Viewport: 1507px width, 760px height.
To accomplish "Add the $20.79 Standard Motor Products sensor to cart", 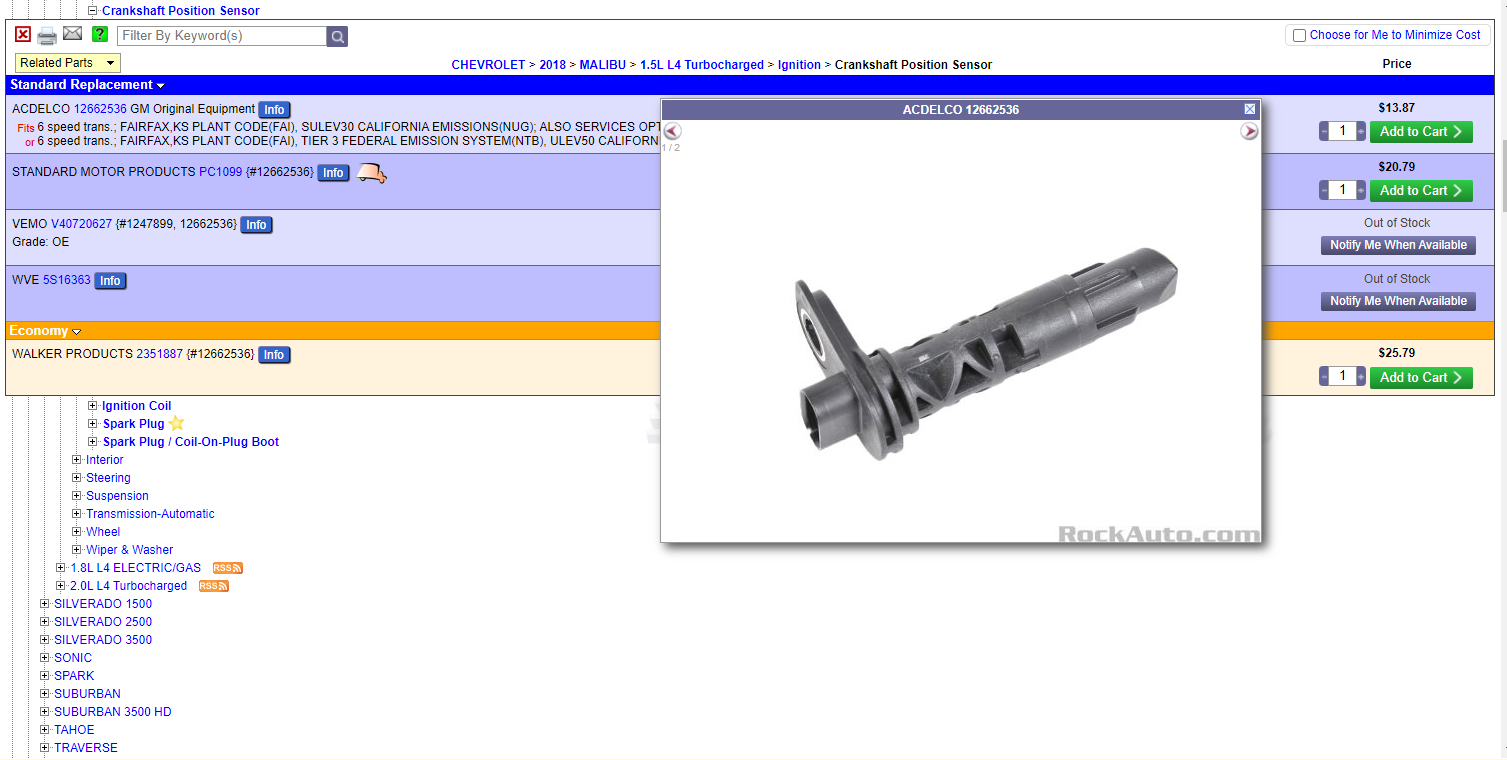I will [x=1421, y=190].
